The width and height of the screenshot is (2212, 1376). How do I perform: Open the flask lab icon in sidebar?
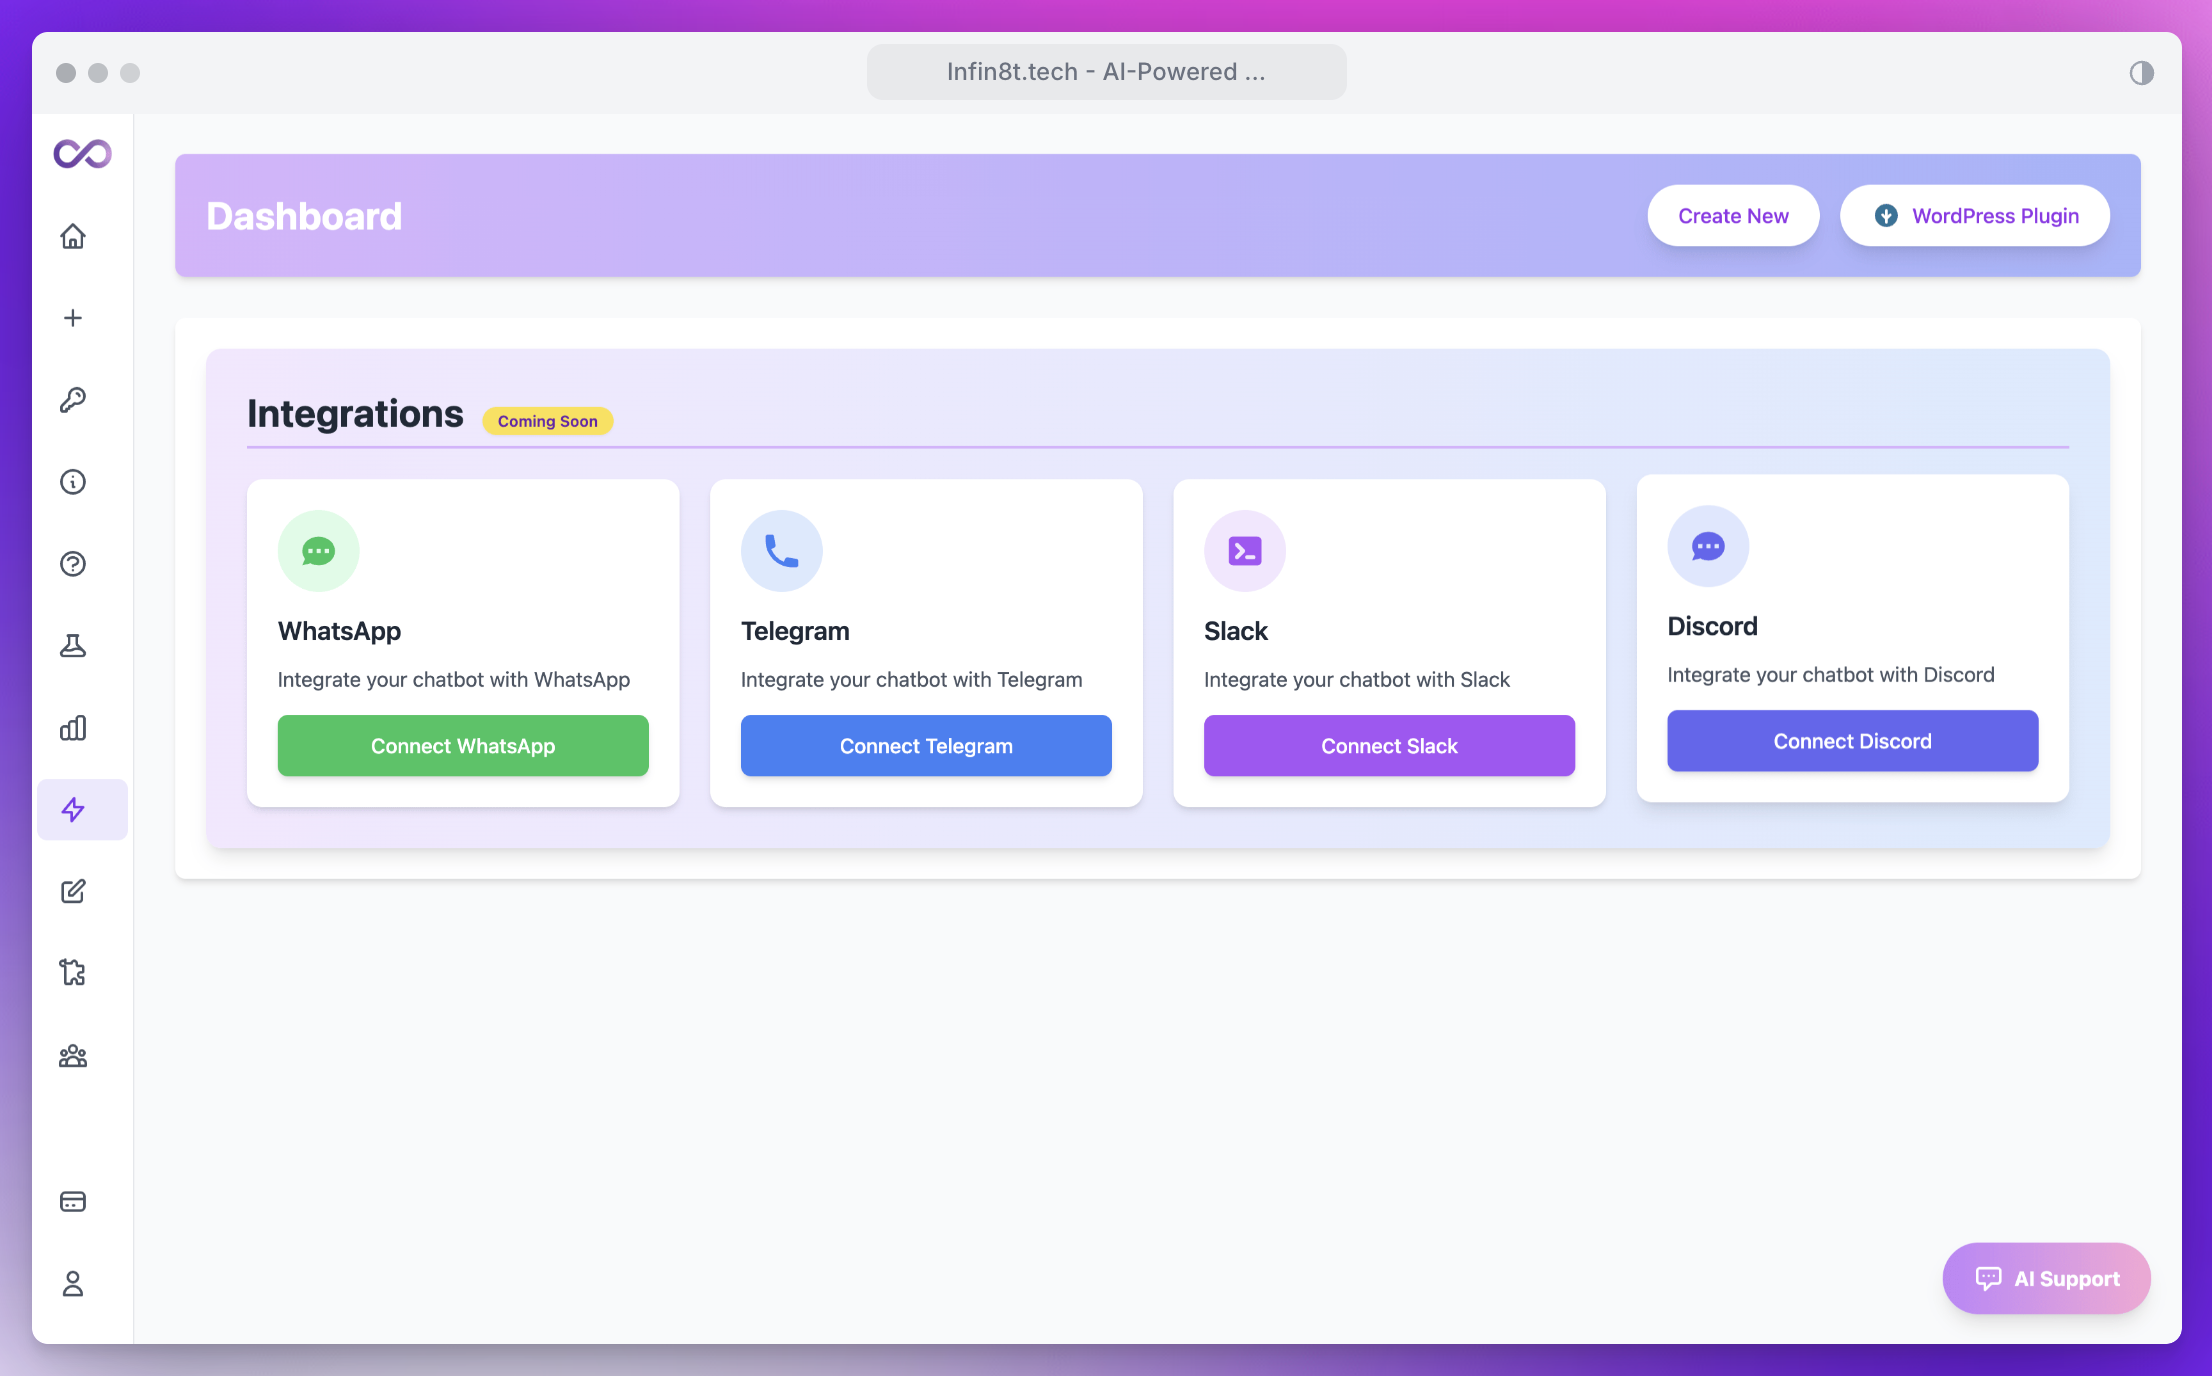click(73, 646)
